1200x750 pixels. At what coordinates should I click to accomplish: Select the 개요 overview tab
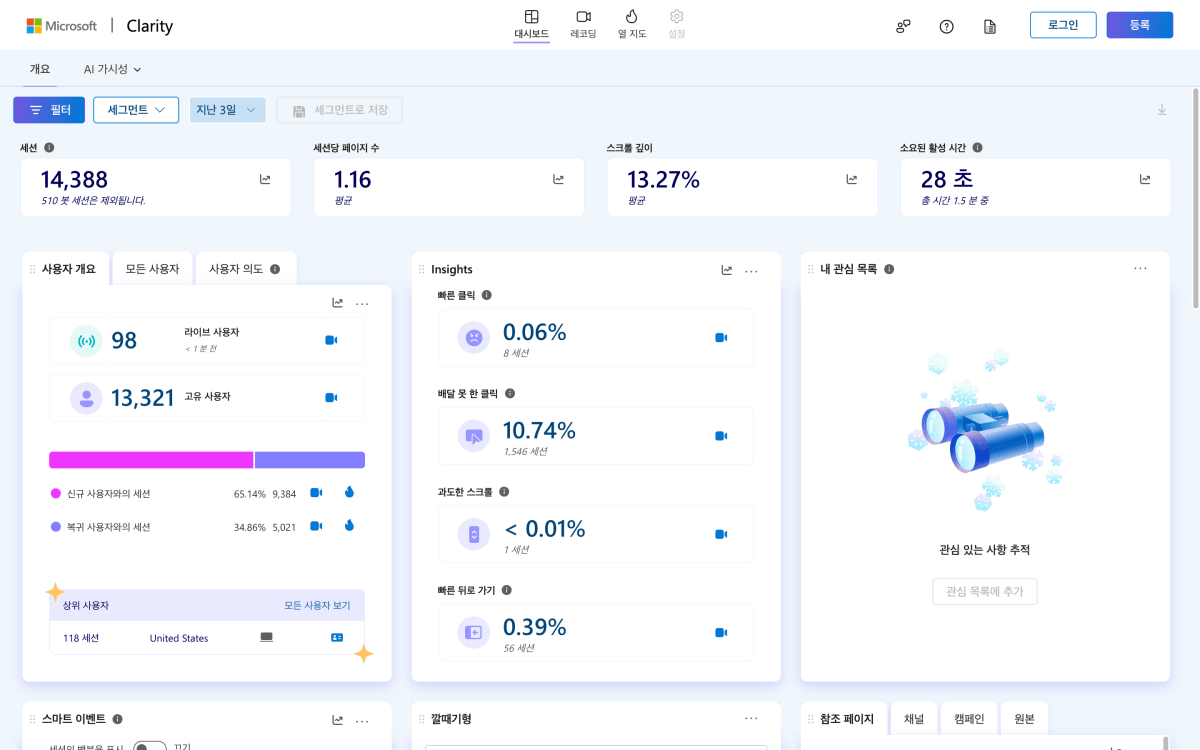click(x=40, y=69)
